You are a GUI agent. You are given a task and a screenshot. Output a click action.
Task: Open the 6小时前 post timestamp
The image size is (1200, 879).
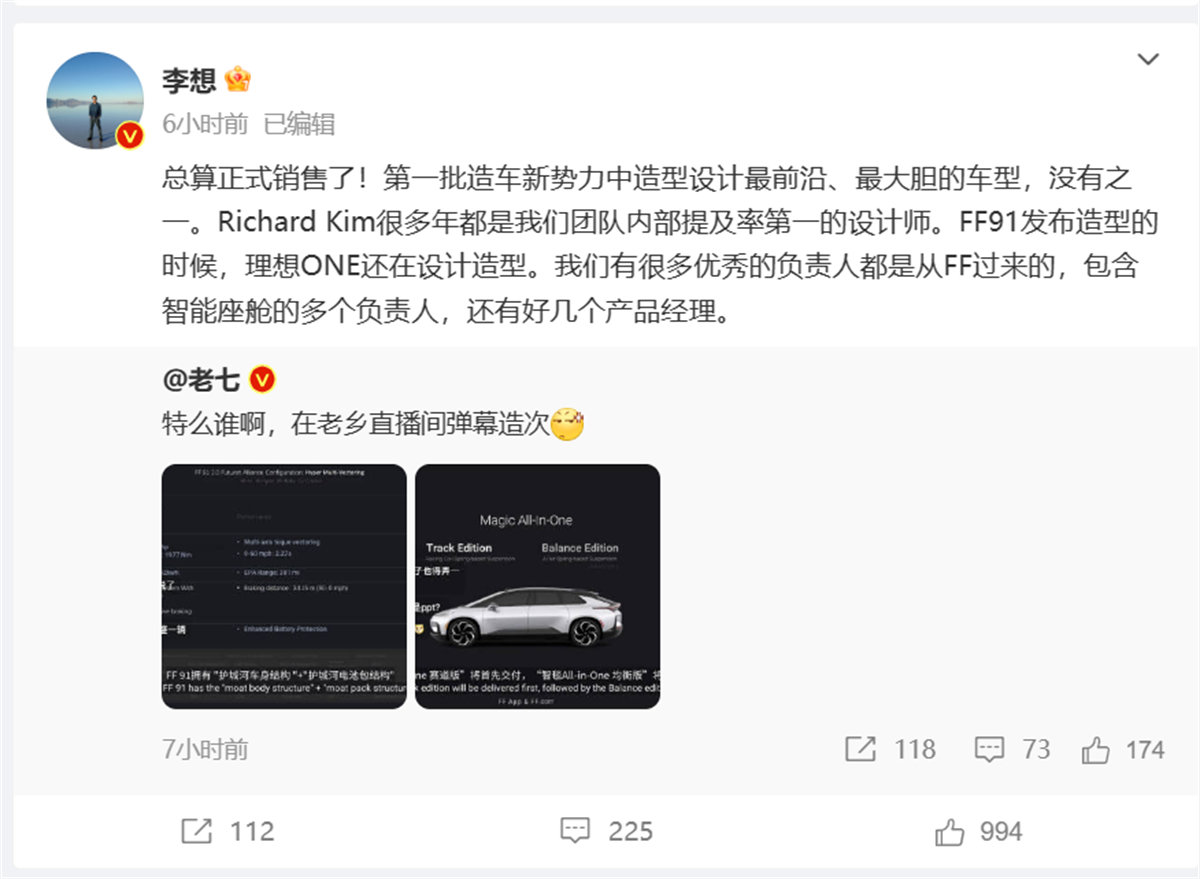(205, 124)
